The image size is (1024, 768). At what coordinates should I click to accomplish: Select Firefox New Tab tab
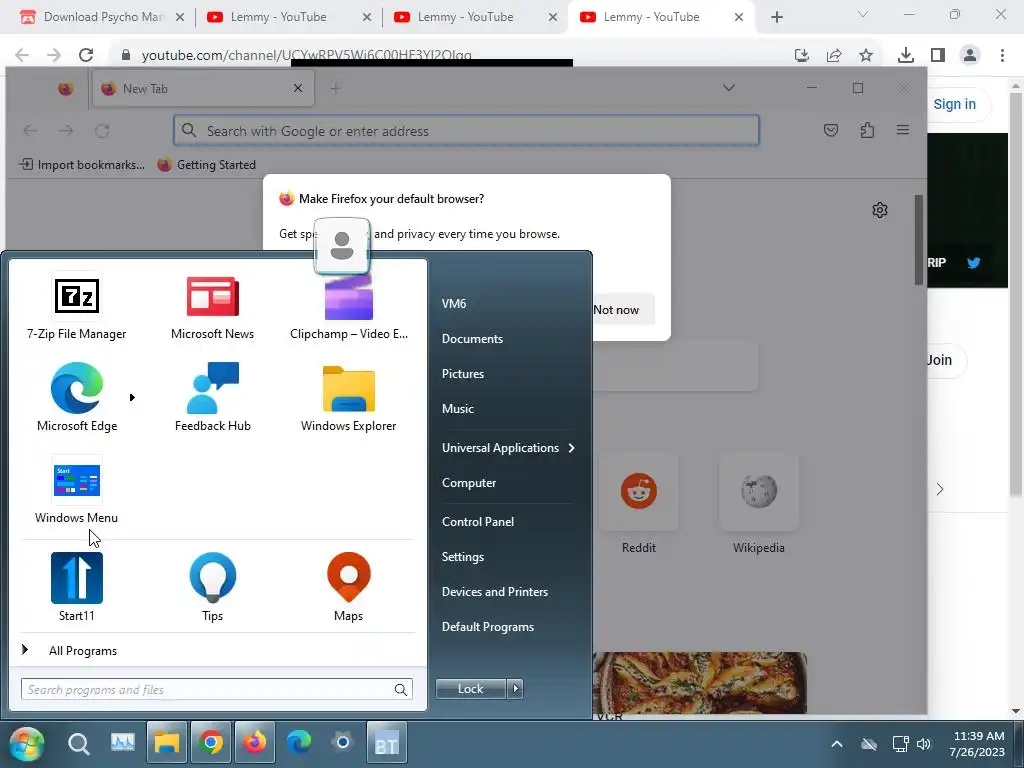pos(202,88)
